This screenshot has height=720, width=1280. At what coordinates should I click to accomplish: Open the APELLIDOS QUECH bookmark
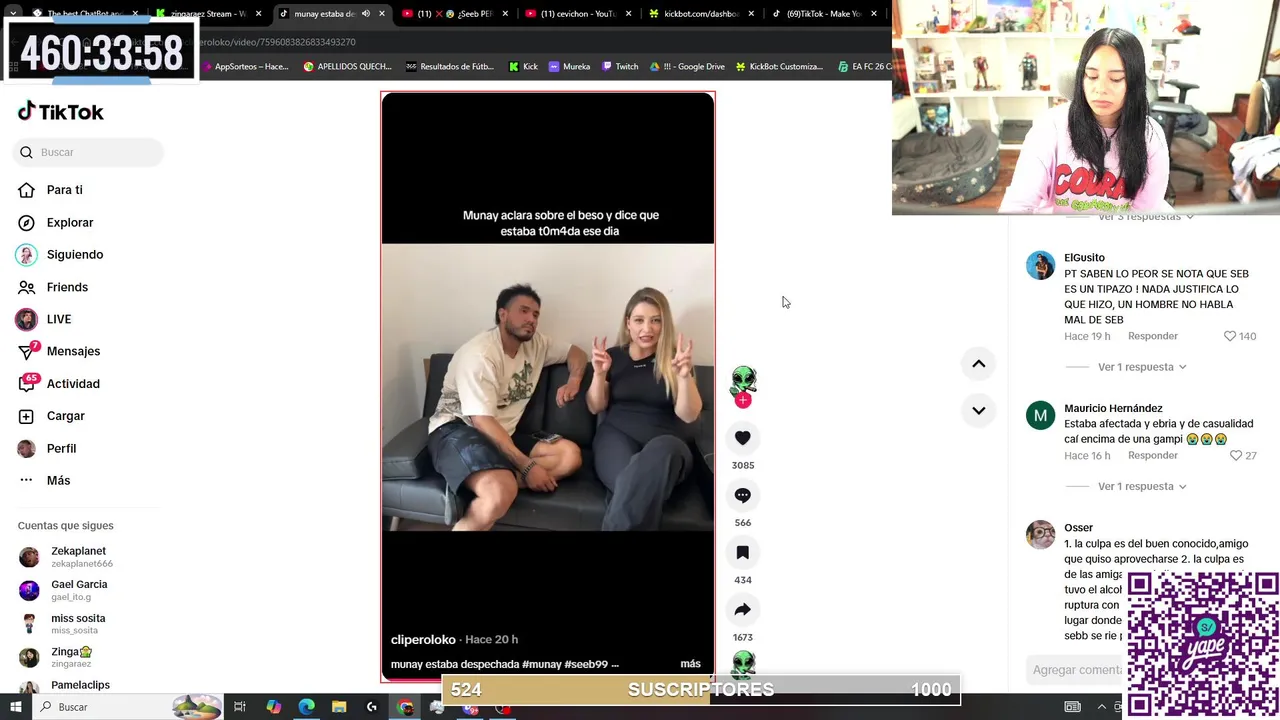(x=347, y=66)
